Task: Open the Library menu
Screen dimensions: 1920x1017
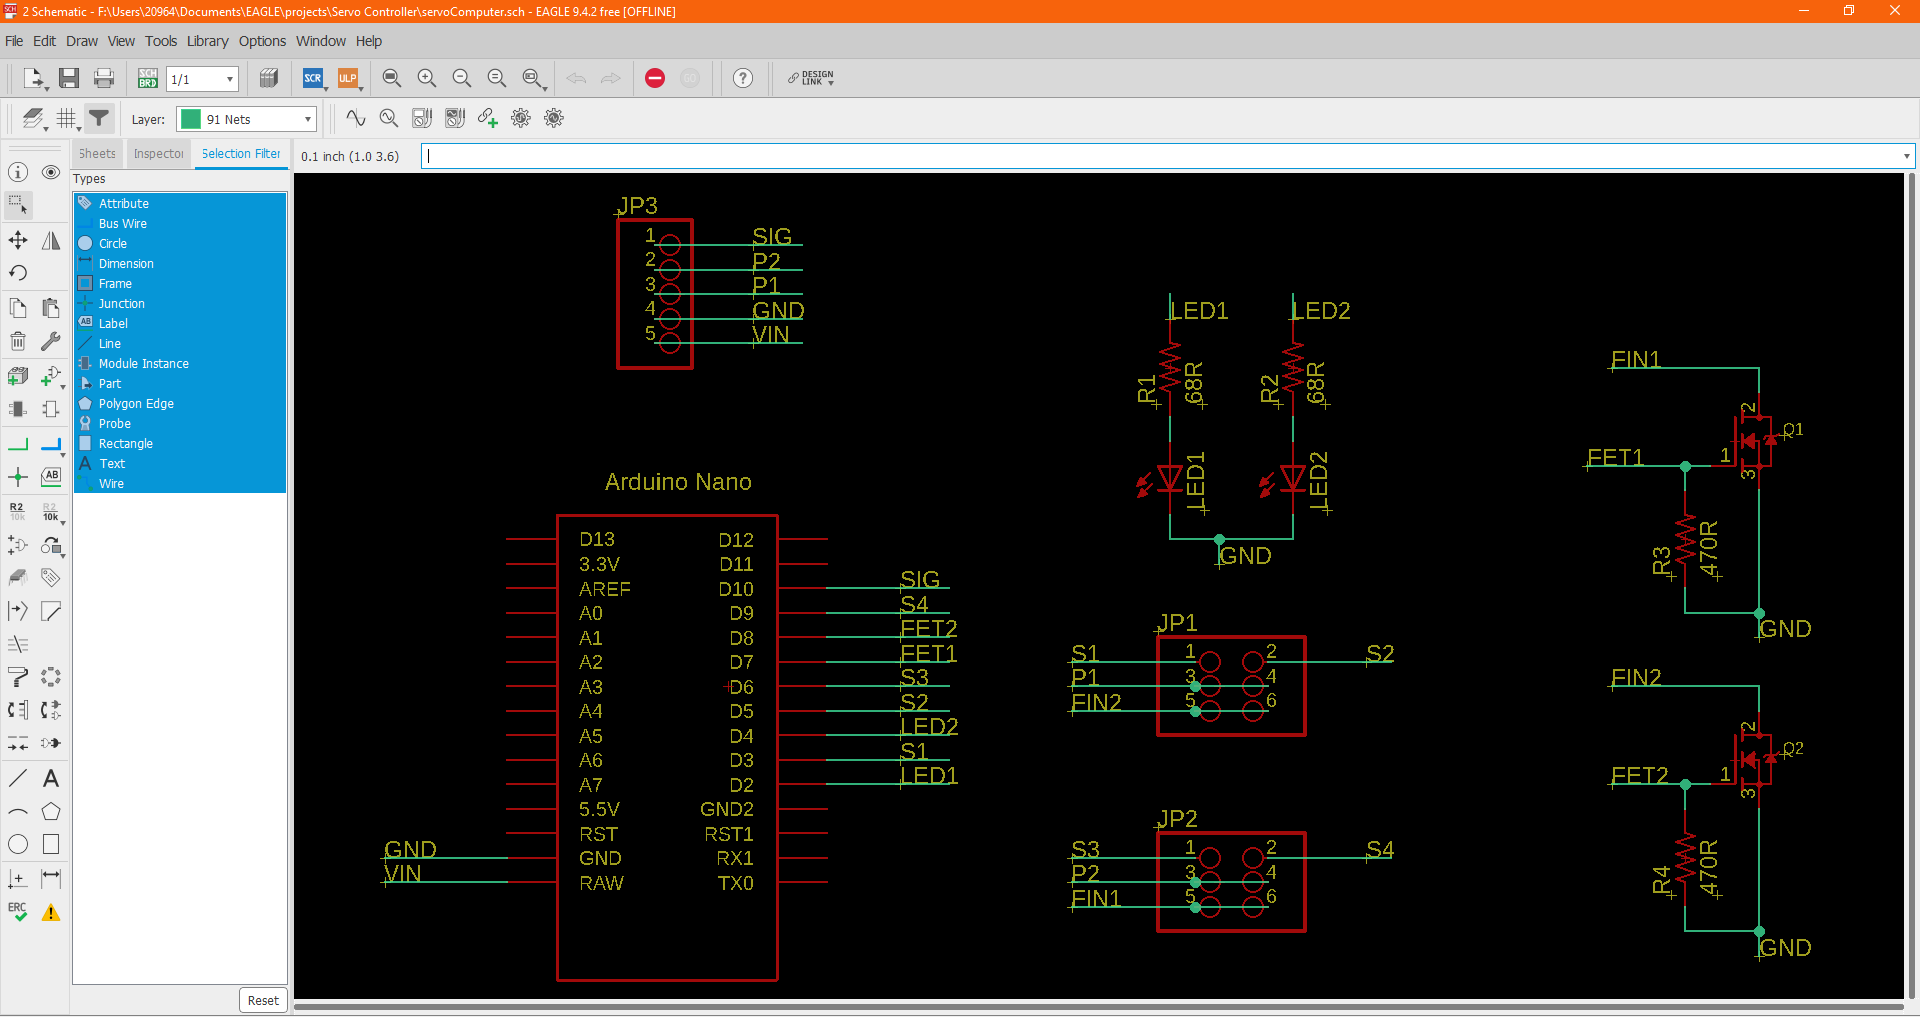Action: point(207,41)
